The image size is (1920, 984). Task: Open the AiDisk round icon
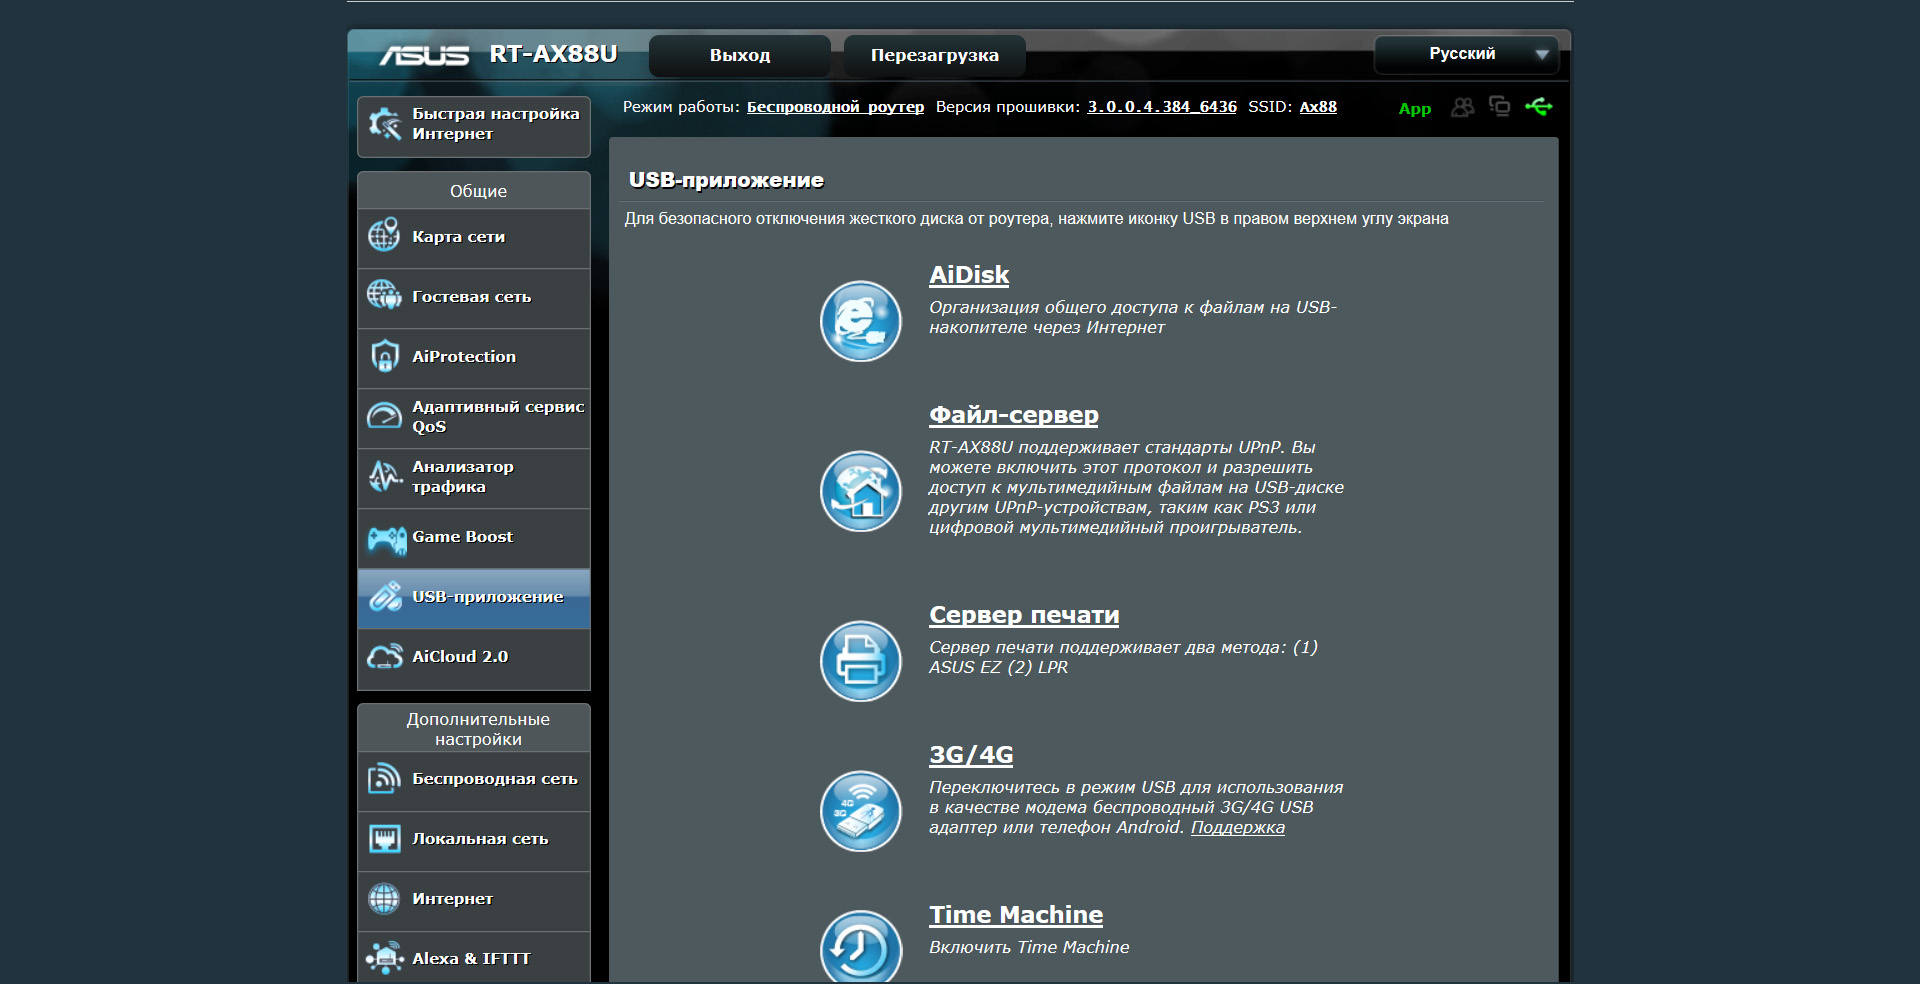tap(860, 321)
